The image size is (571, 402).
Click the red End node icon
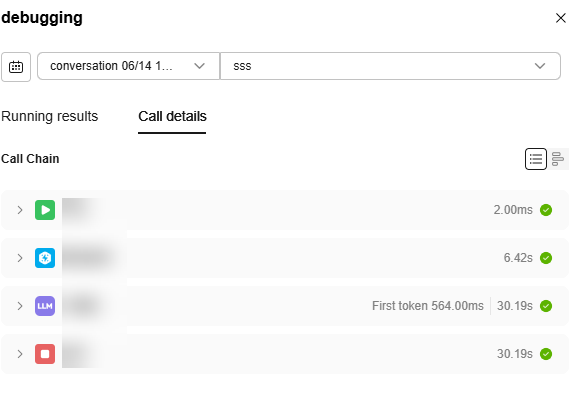[45, 354]
